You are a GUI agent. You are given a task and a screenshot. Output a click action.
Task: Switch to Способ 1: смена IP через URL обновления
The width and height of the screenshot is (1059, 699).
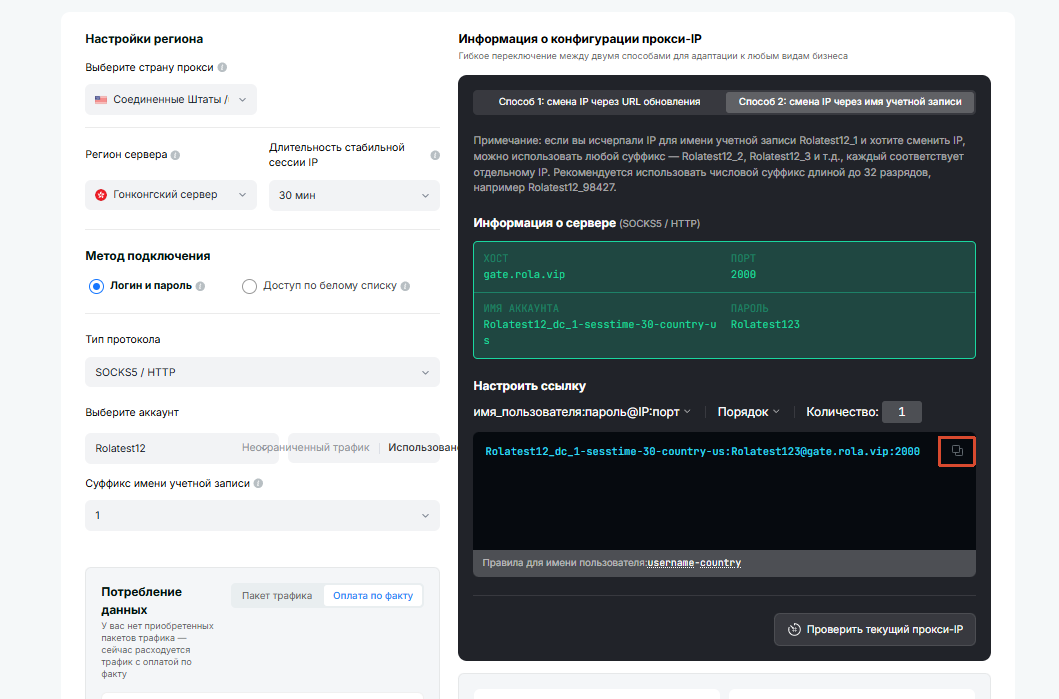coord(599,102)
